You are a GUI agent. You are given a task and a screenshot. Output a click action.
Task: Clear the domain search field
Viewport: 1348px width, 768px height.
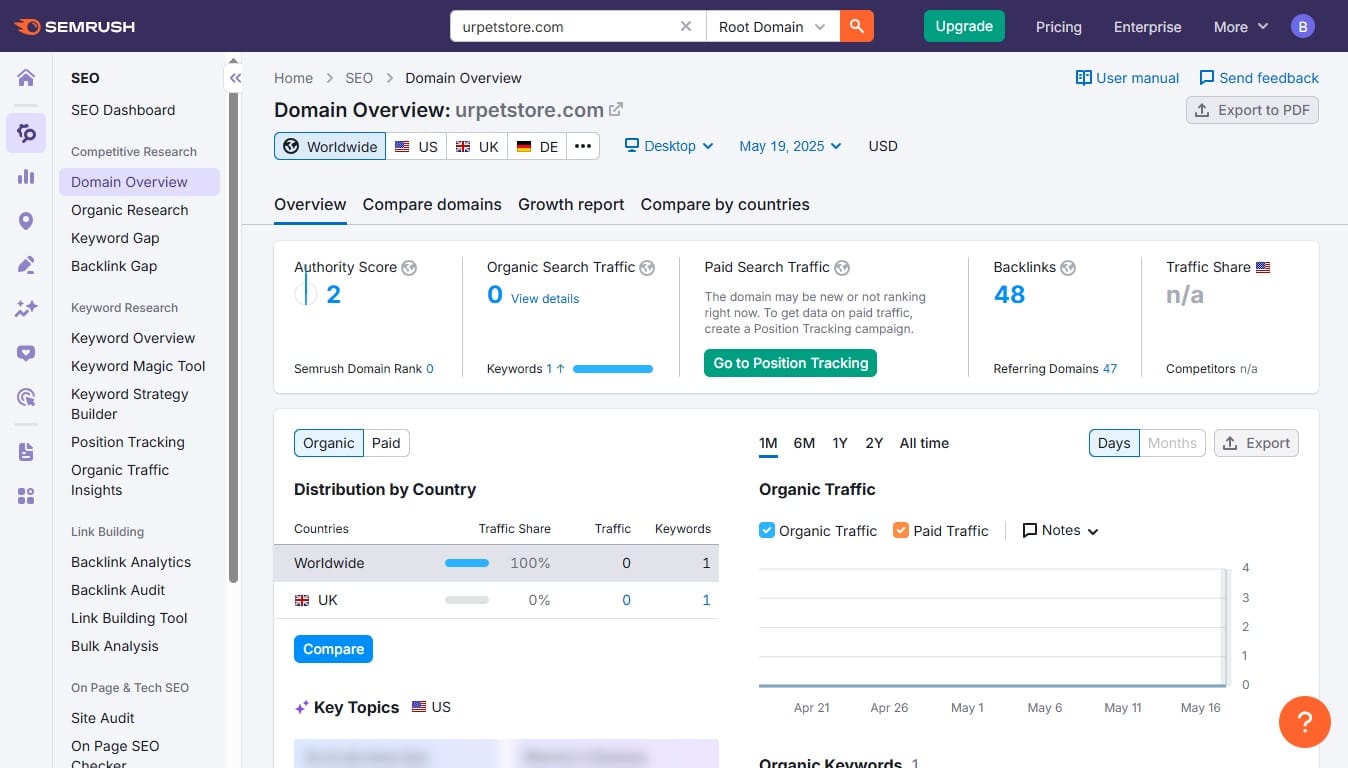(x=685, y=27)
